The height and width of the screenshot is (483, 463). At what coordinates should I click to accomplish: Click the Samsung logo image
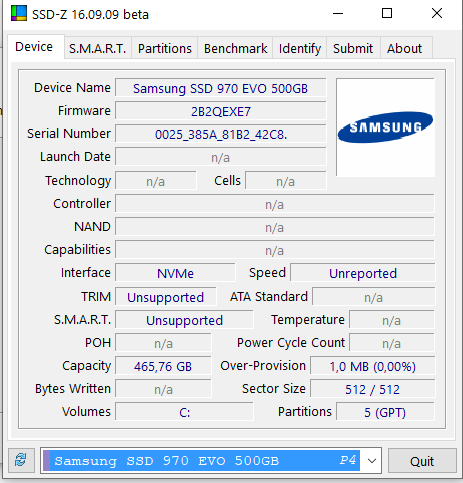click(385, 127)
